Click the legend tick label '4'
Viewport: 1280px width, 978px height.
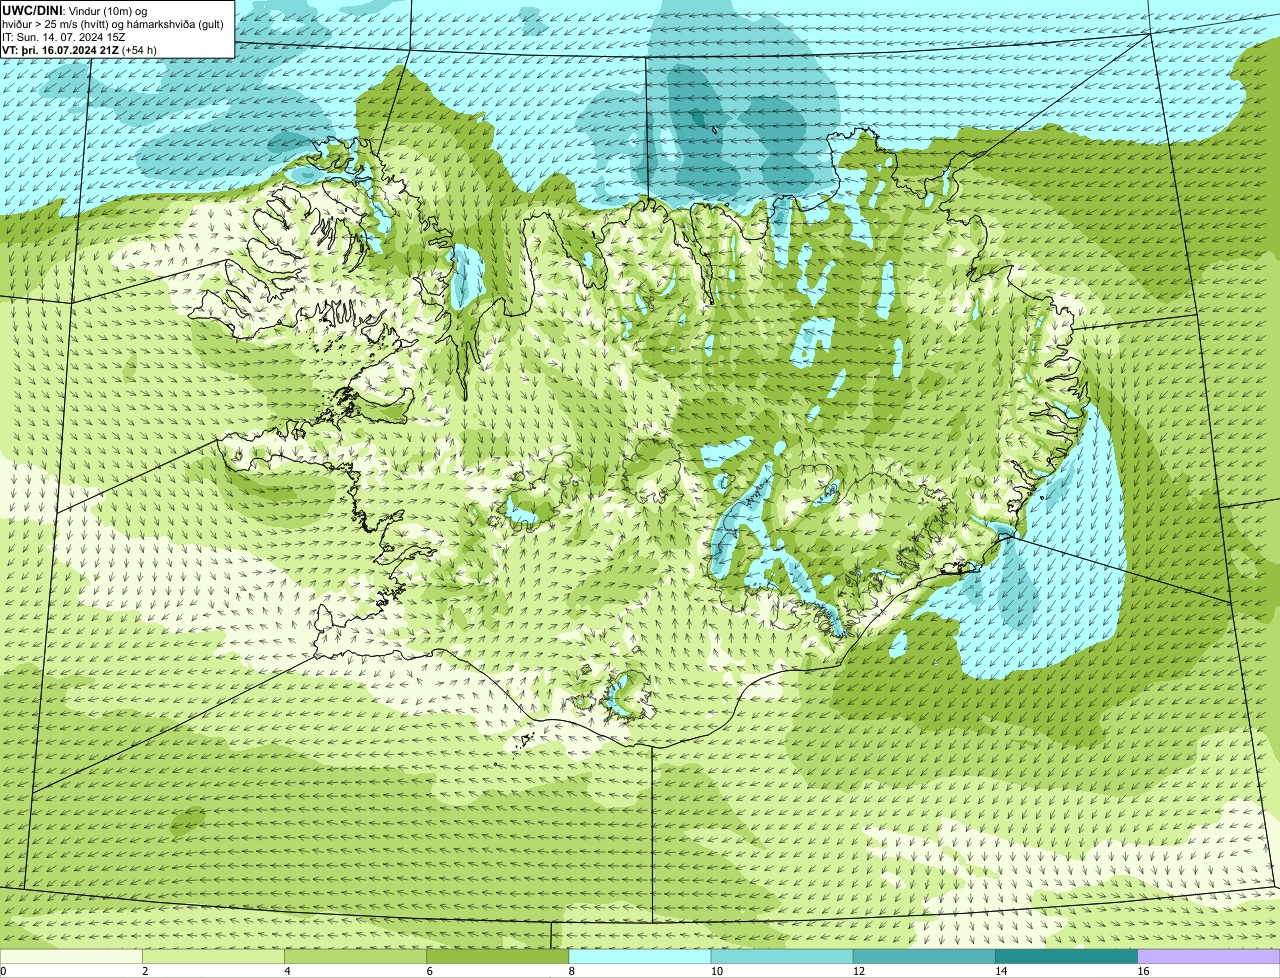click(287, 971)
